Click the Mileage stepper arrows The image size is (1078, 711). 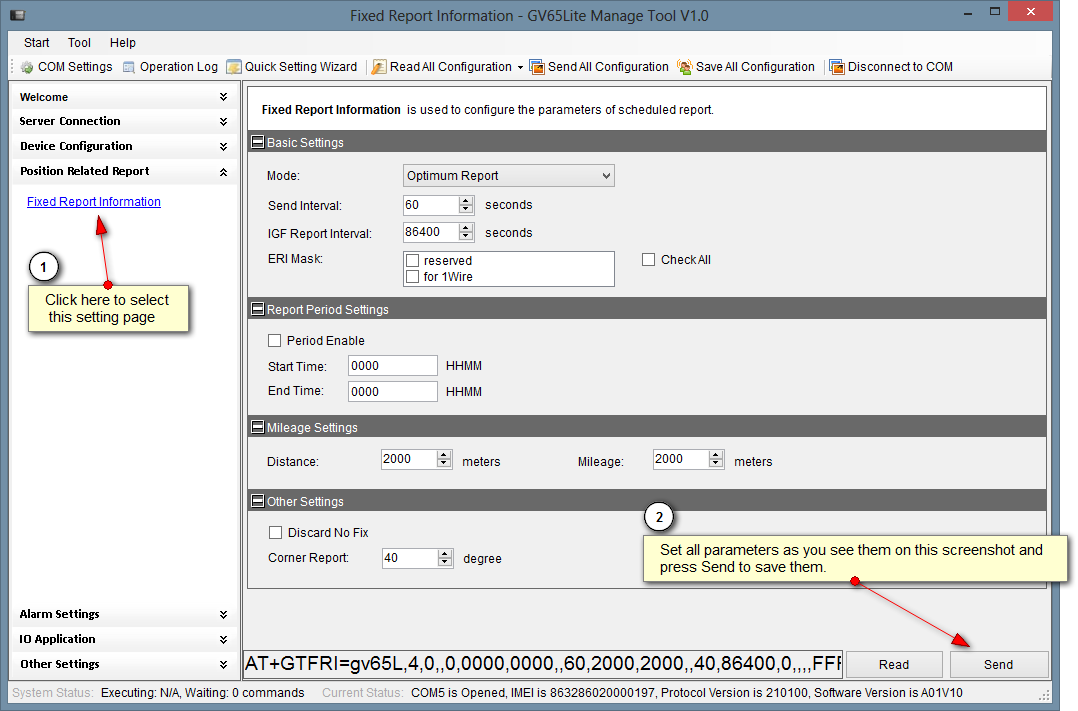tap(716, 459)
